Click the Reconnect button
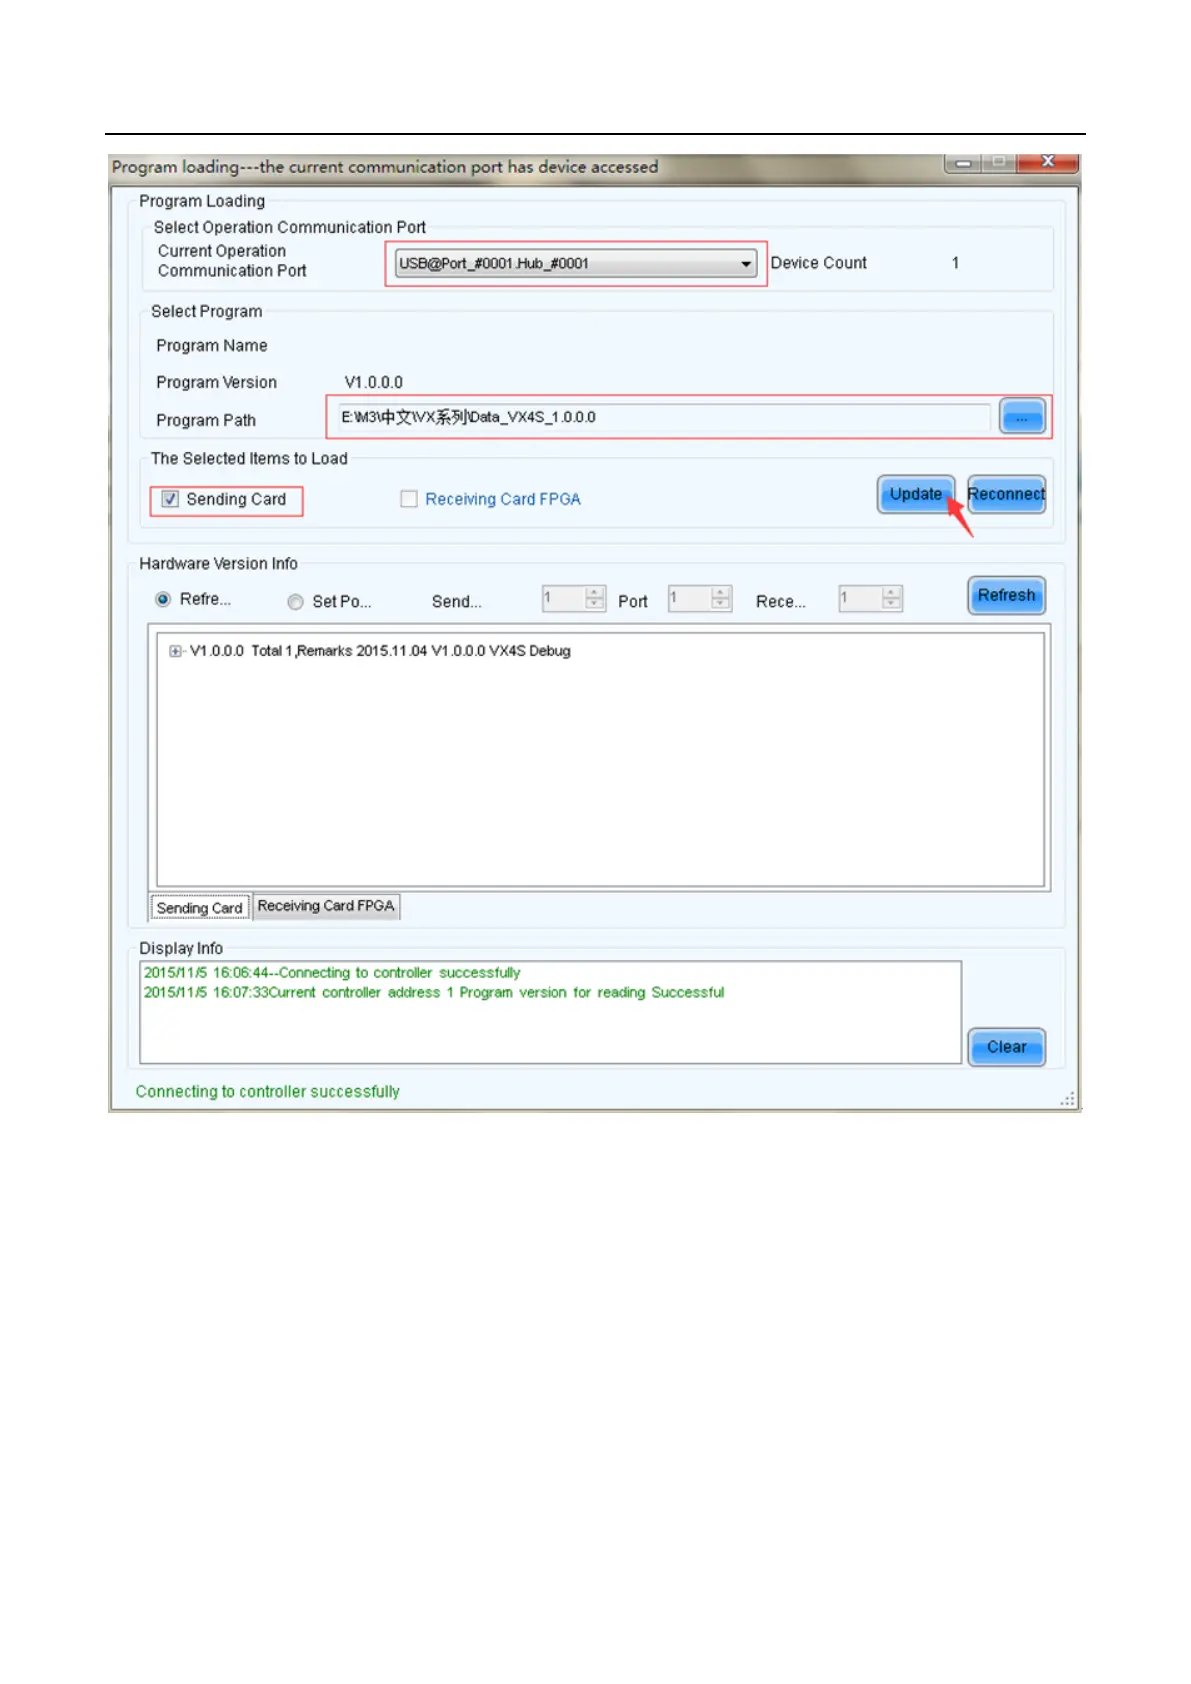This screenshot has height=1684, width=1191. pos(1006,494)
